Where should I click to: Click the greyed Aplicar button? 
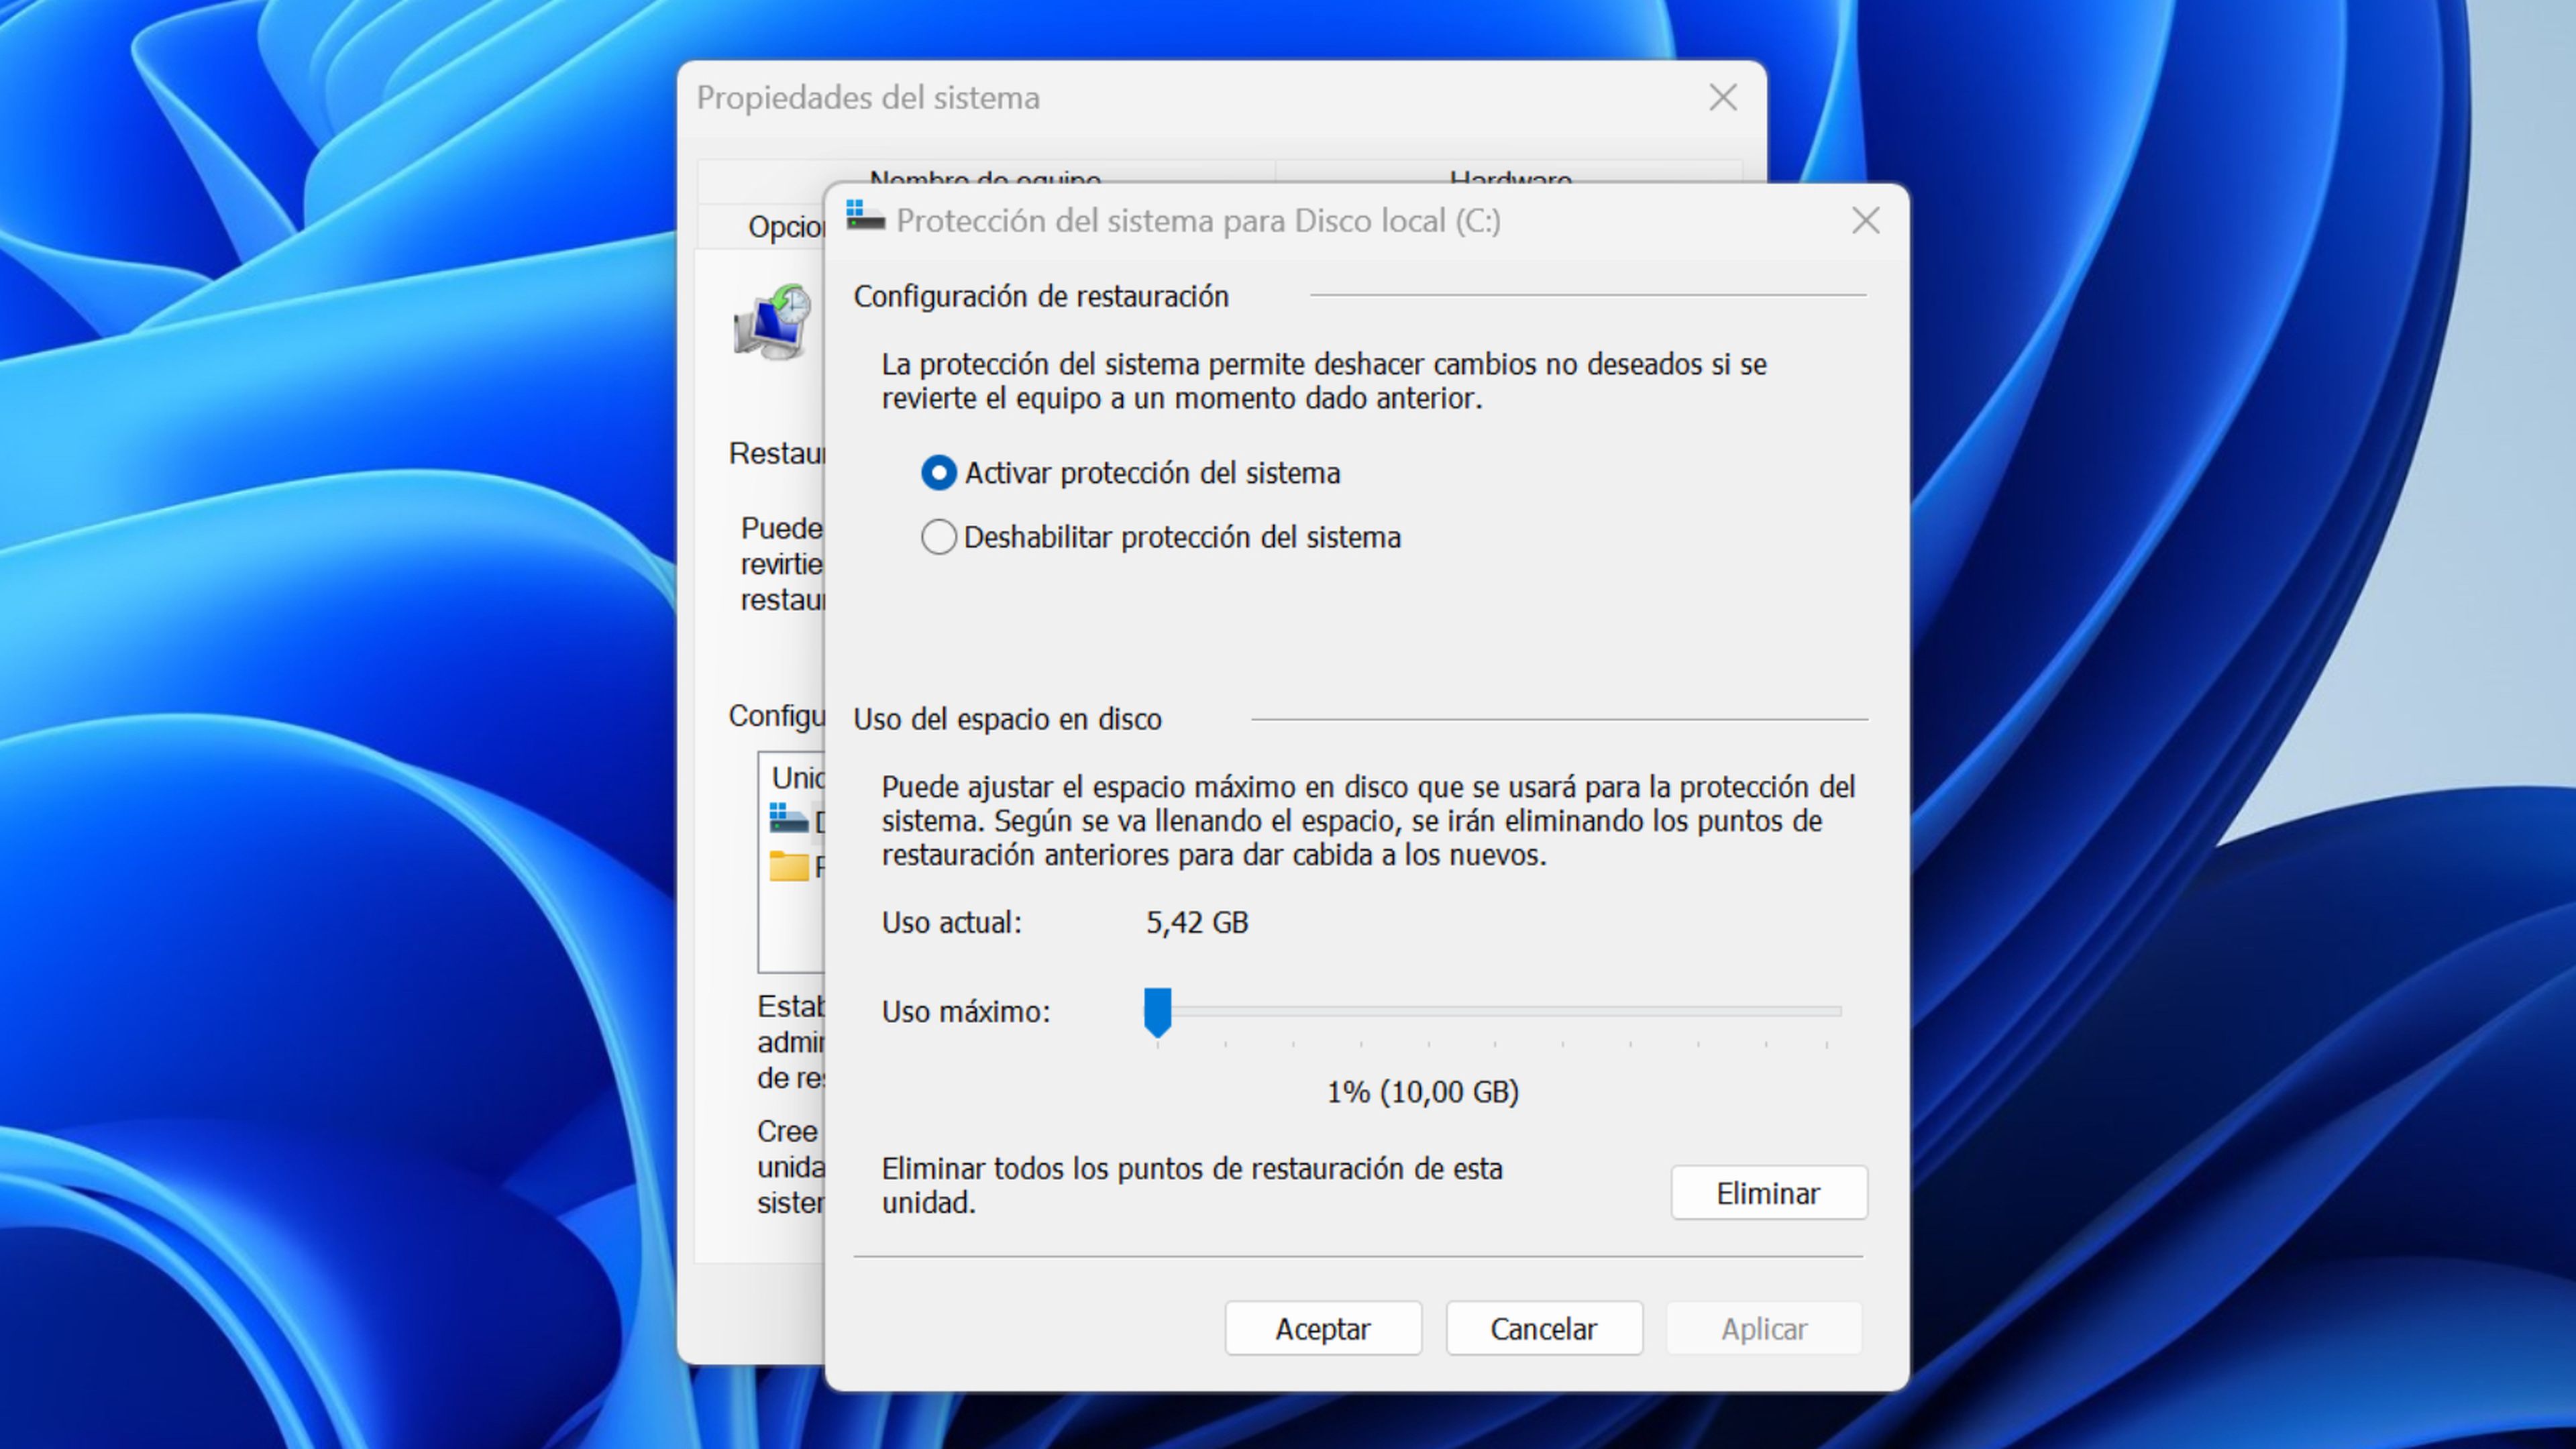[x=1764, y=1329]
